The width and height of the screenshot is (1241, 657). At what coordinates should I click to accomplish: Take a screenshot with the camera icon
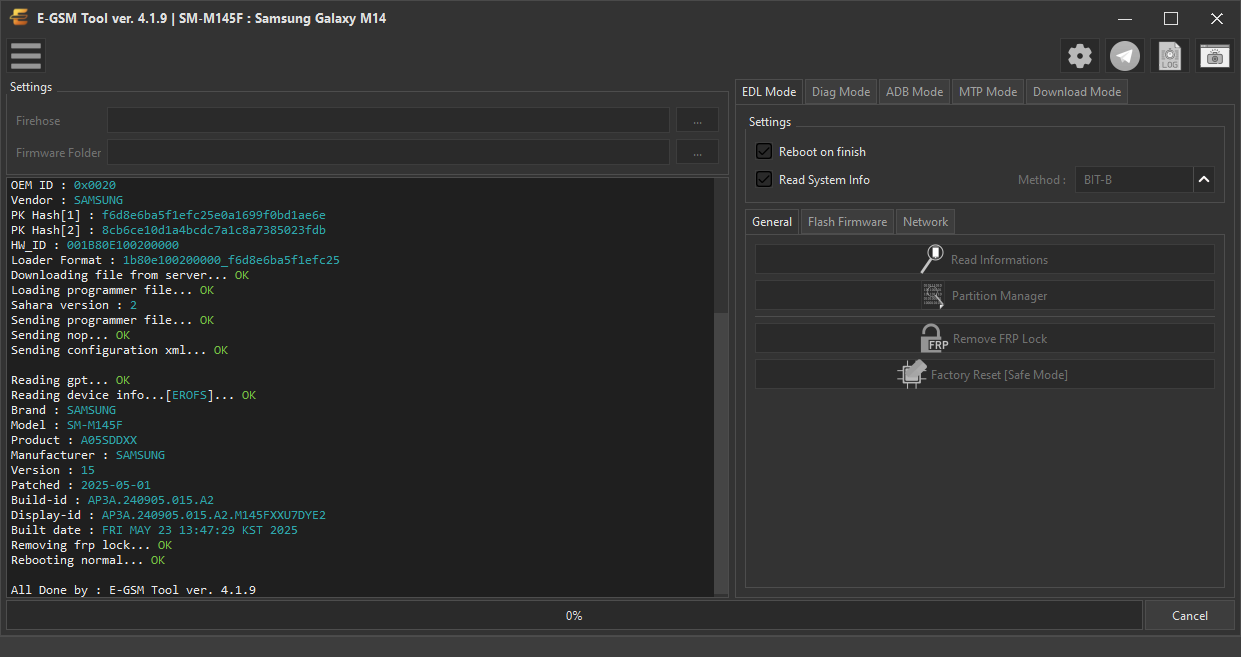(1215, 56)
